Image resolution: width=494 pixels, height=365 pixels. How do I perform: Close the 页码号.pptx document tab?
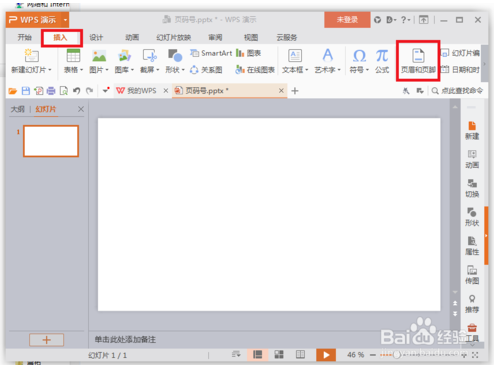click(x=281, y=91)
